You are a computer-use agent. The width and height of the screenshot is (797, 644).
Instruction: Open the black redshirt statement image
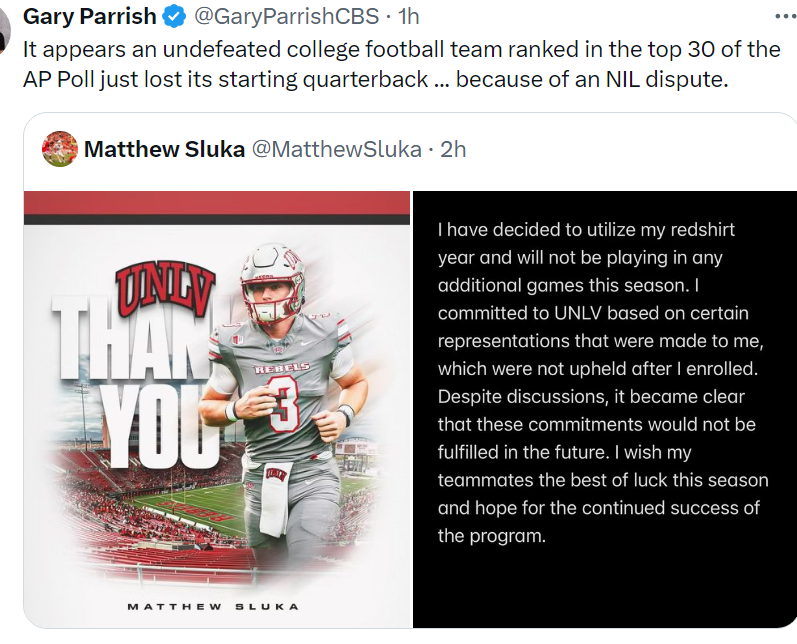tap(604, 409)
